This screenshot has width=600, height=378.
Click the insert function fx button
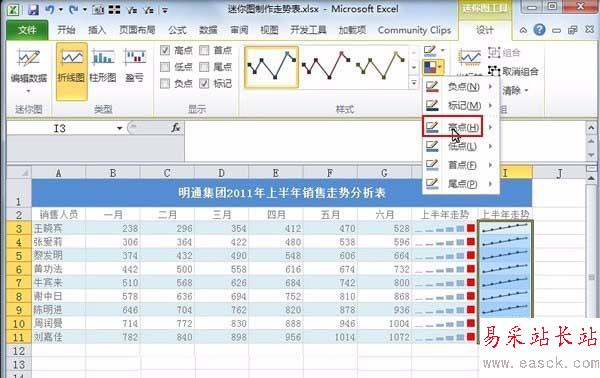click(x=176, y=128)
